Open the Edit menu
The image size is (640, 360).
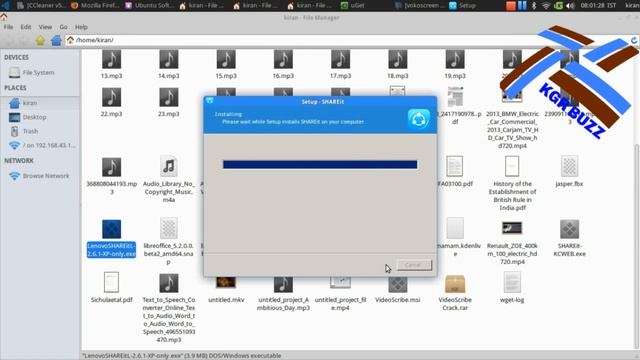pyautogui.click(x=26, y=27)
